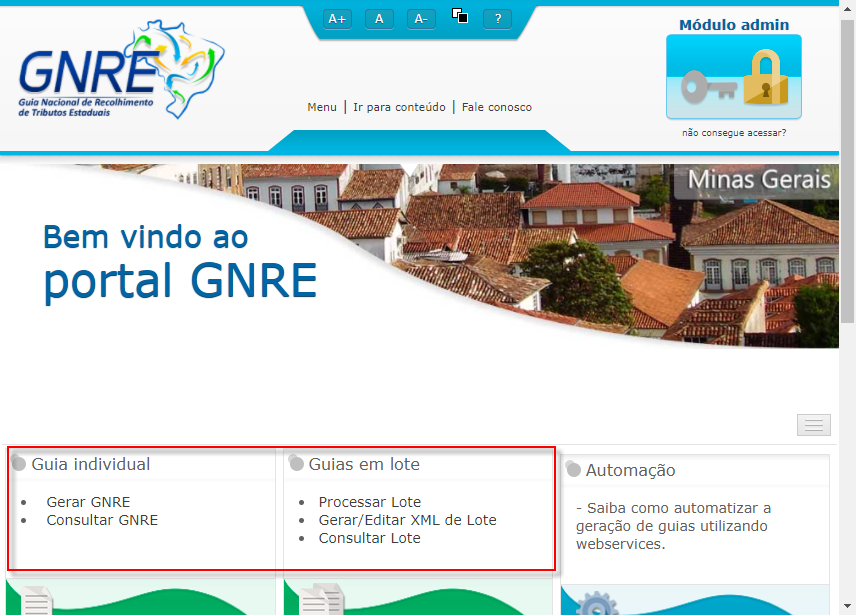Reset font size with the A button
856x615 pixels.
[x=379, y=19]
